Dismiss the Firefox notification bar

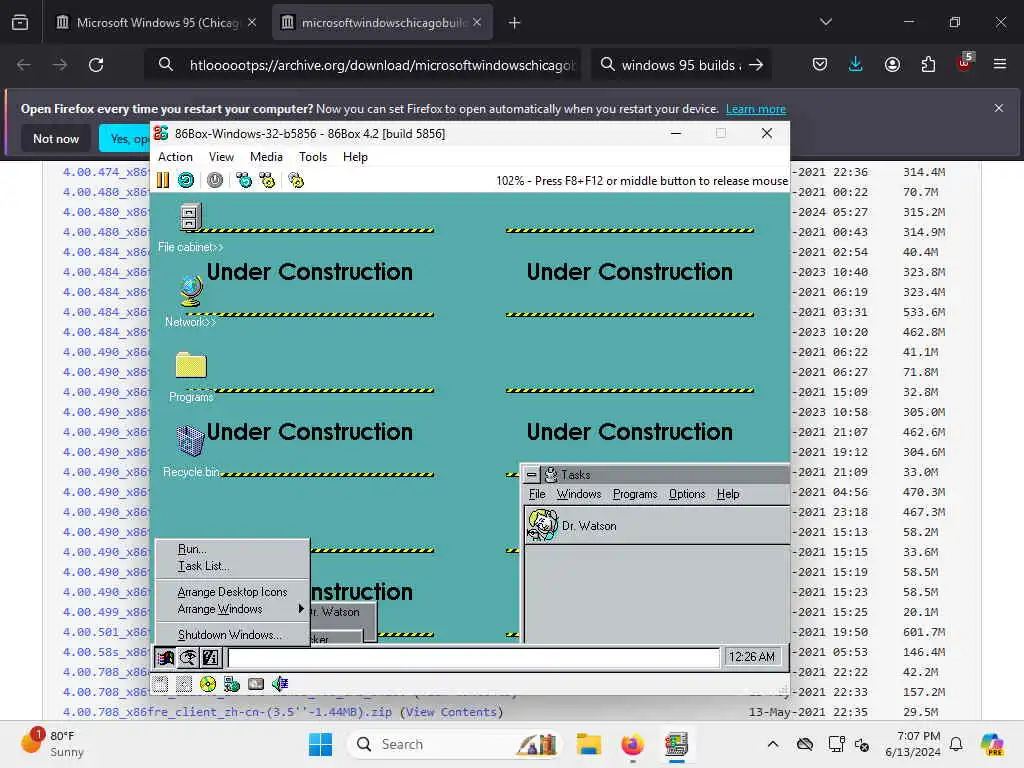[x=999, y=108]
